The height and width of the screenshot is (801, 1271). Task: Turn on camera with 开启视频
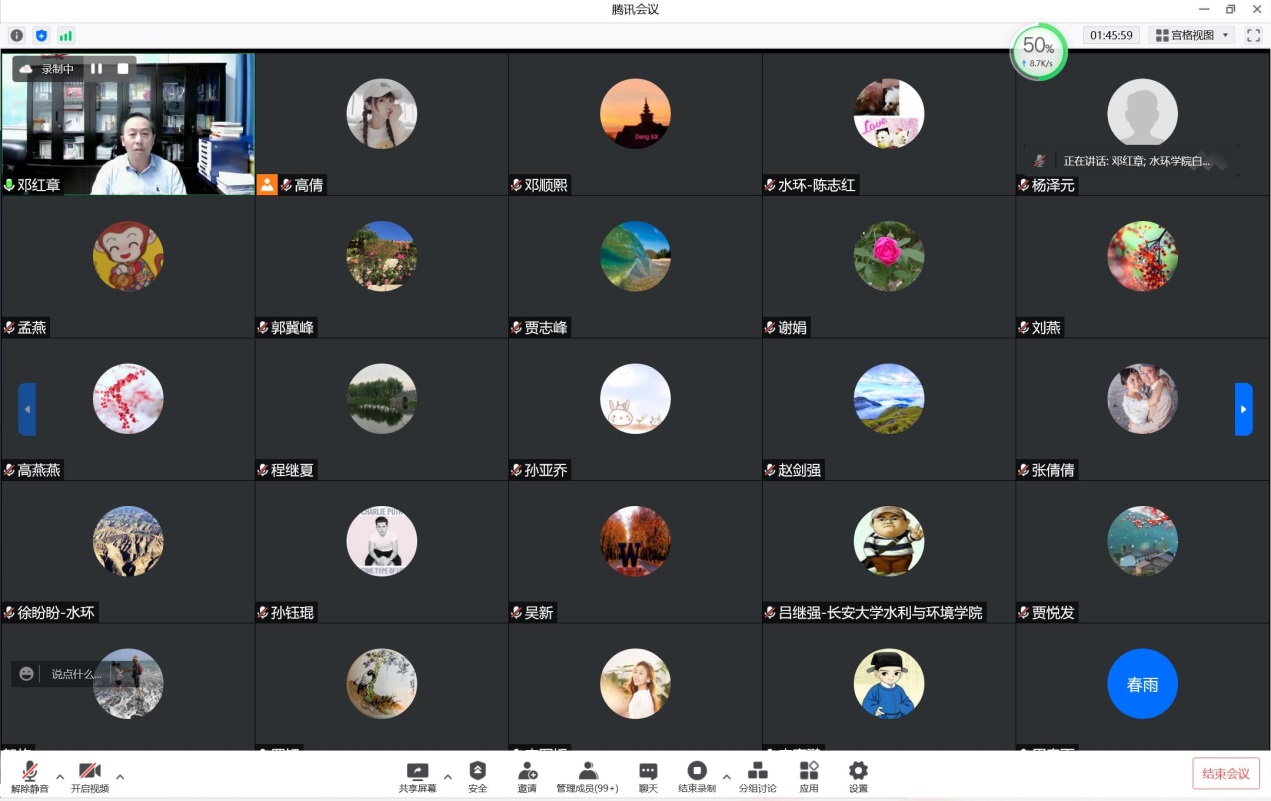pos(90,771)
